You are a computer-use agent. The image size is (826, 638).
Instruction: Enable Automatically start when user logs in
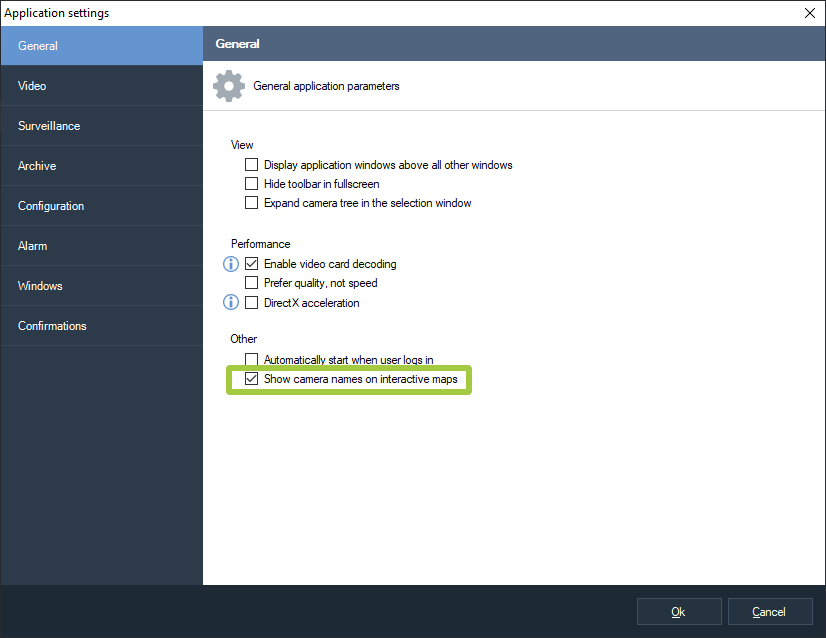click(252, 360)
